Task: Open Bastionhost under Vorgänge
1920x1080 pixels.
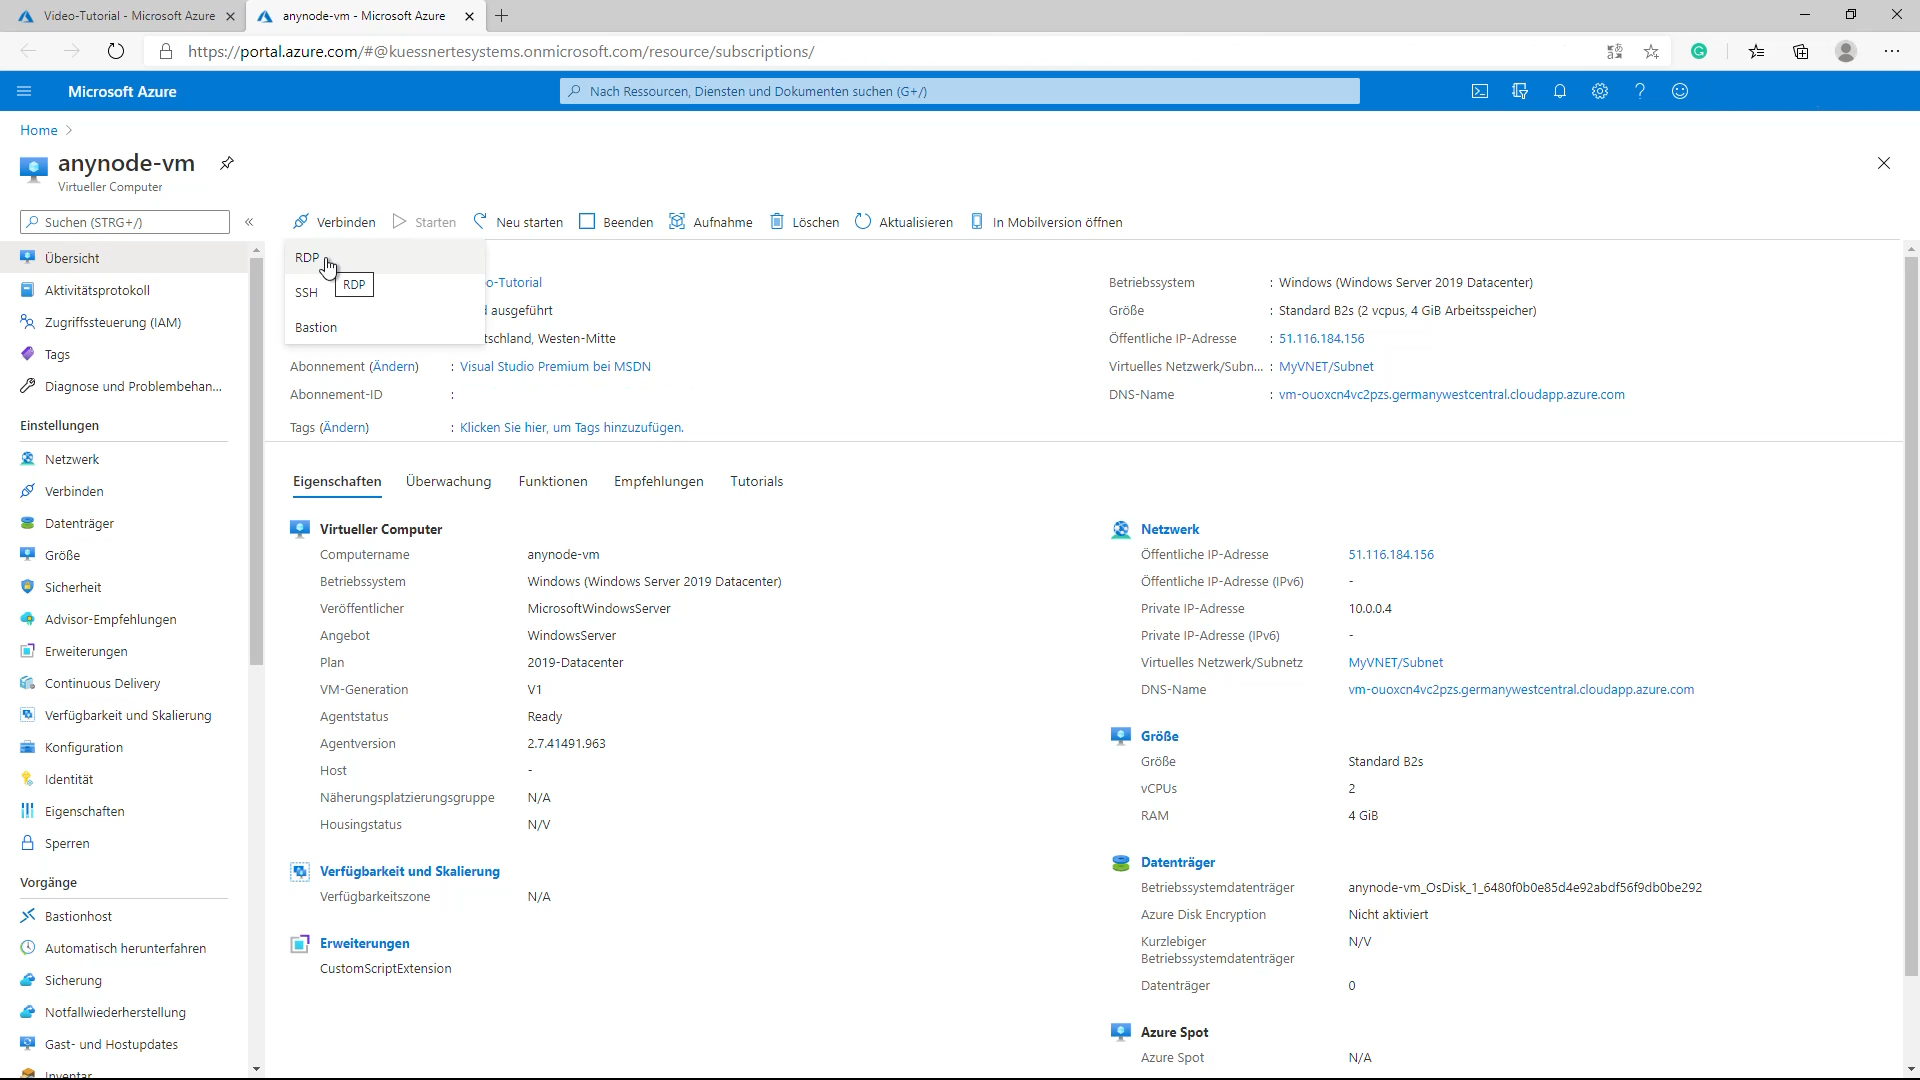Action: pos(124,916)
